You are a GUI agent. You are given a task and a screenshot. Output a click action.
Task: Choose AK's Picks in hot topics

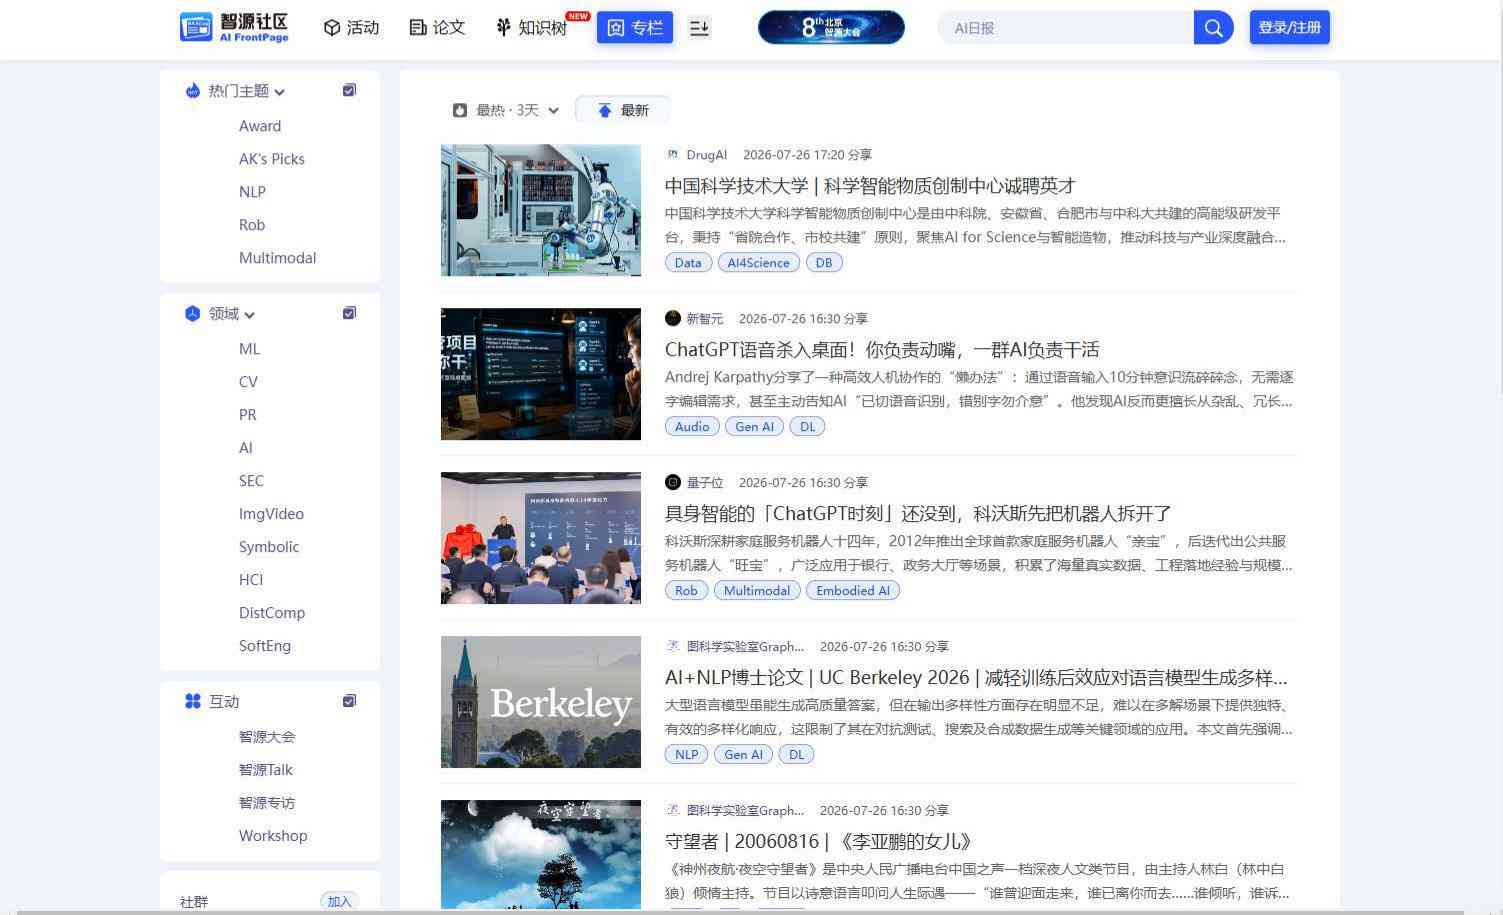click(x=272, y=159)
